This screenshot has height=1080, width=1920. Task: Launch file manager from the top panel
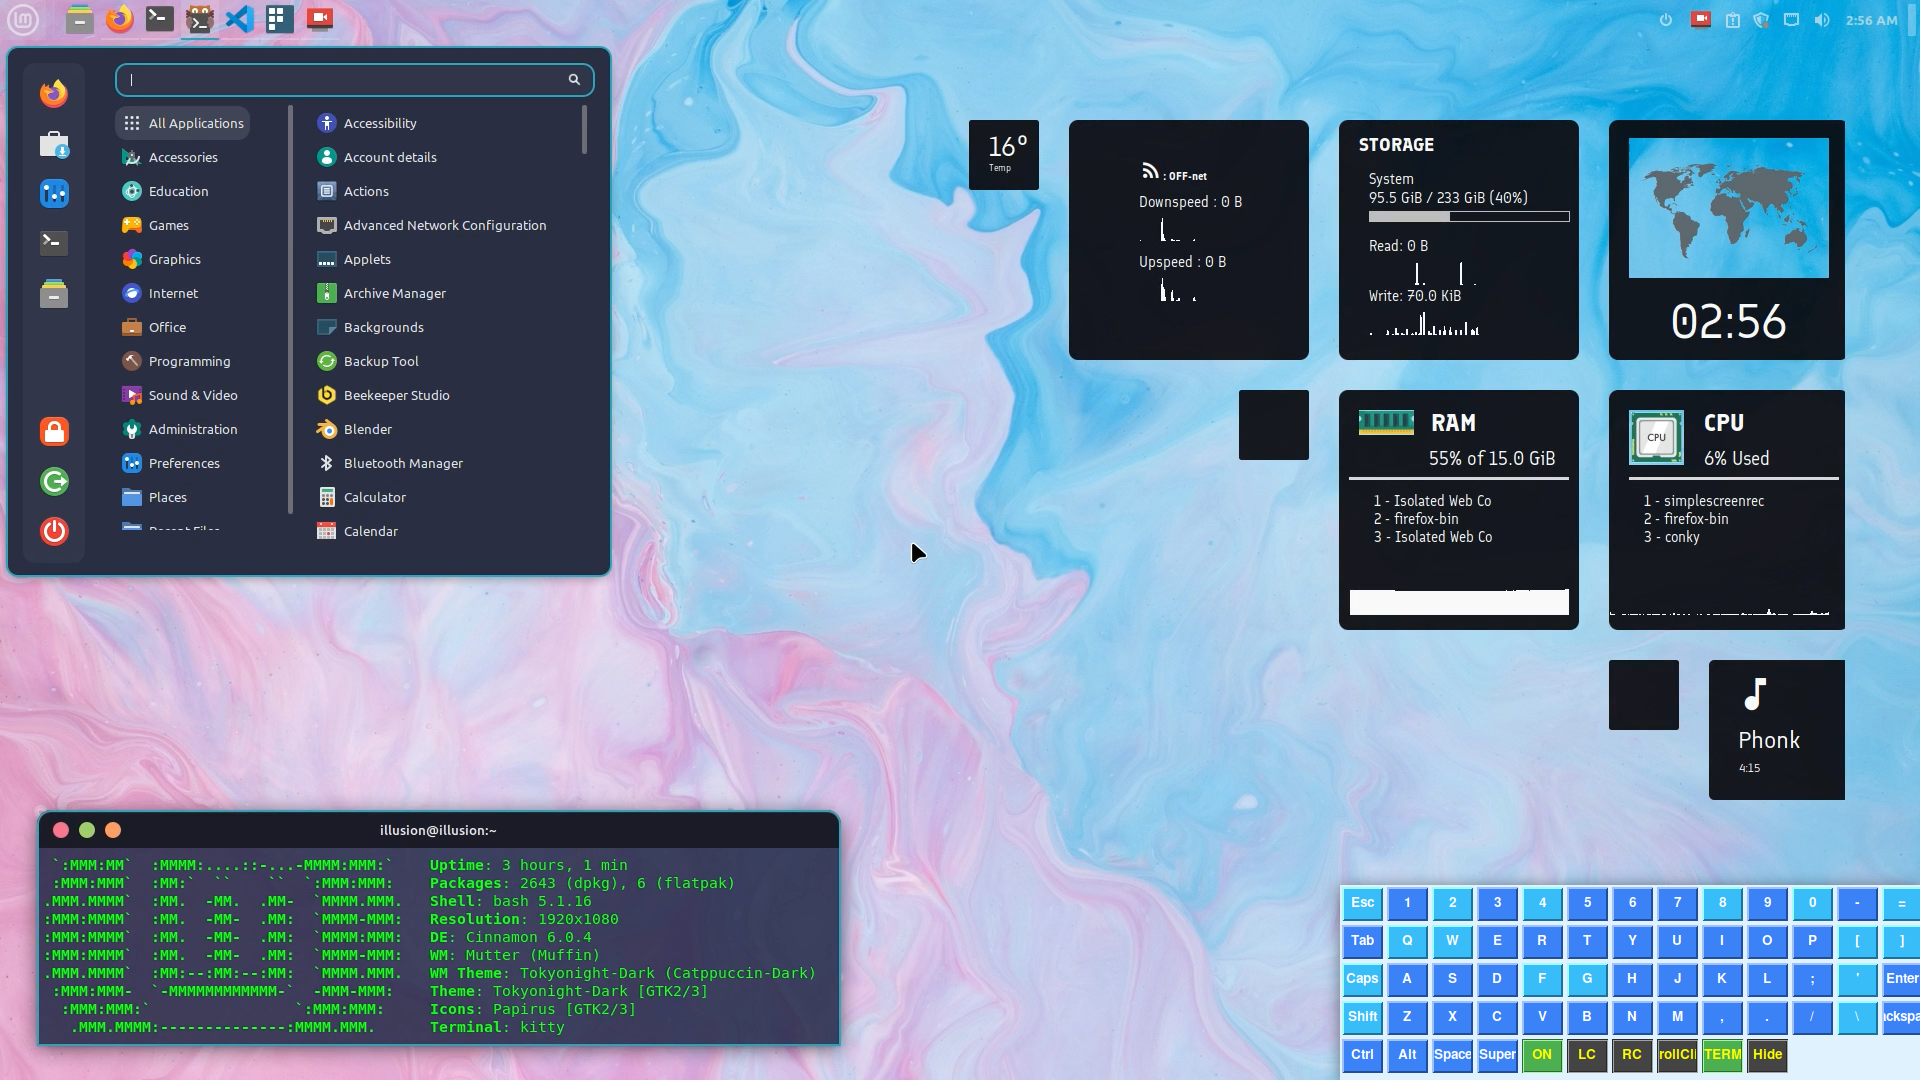(80, 19)
